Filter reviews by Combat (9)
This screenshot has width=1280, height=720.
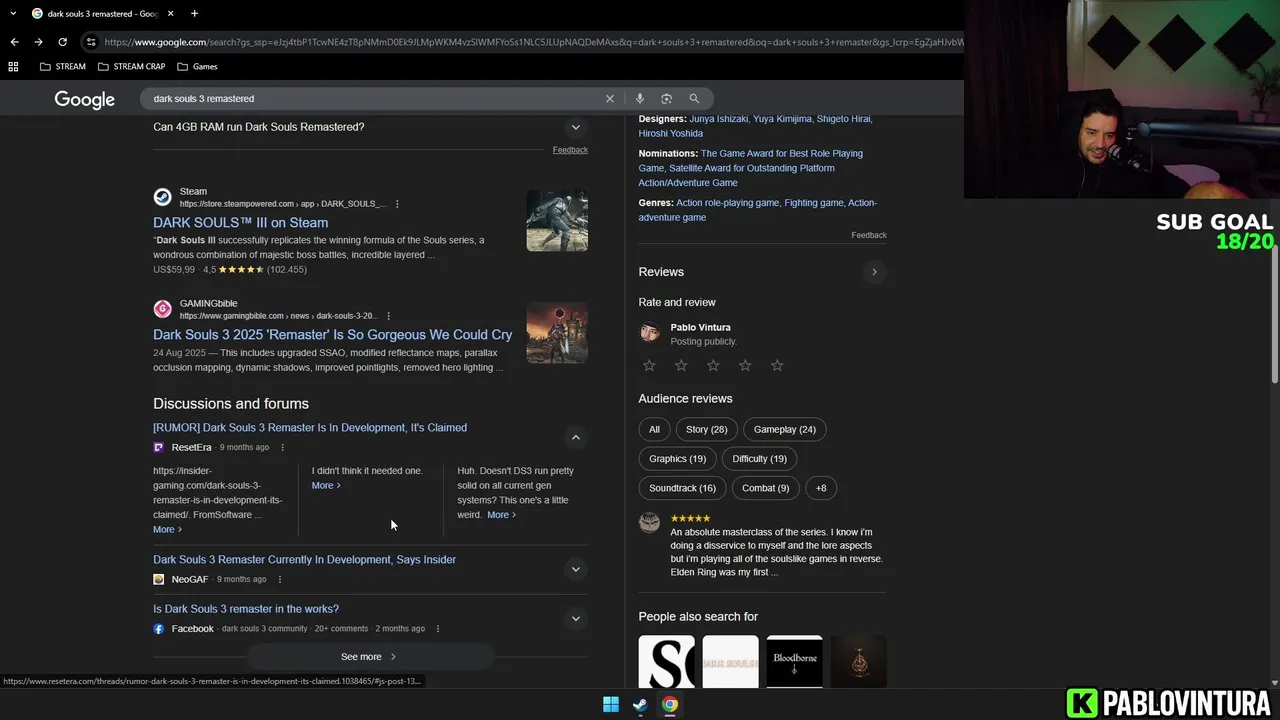(x=765, y=488)
